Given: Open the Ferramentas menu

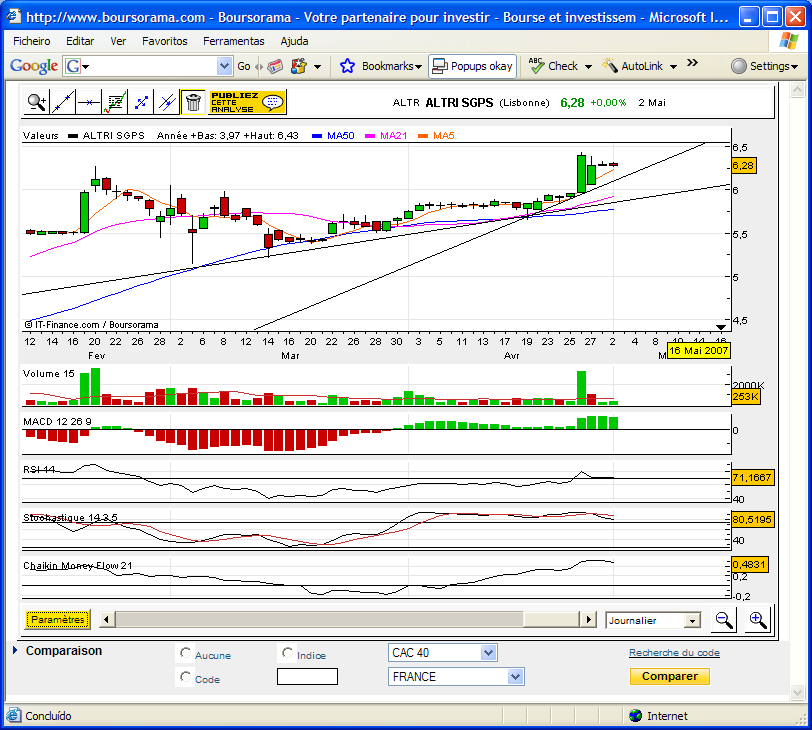Looking at the screenshot, I should (234, 41).
